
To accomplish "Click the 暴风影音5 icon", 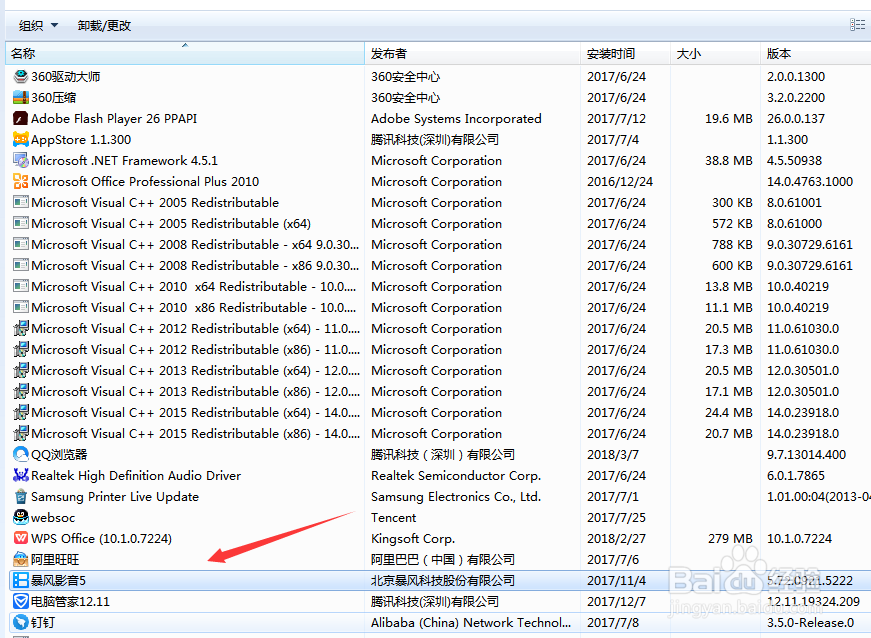I will [x=21, y=580].
